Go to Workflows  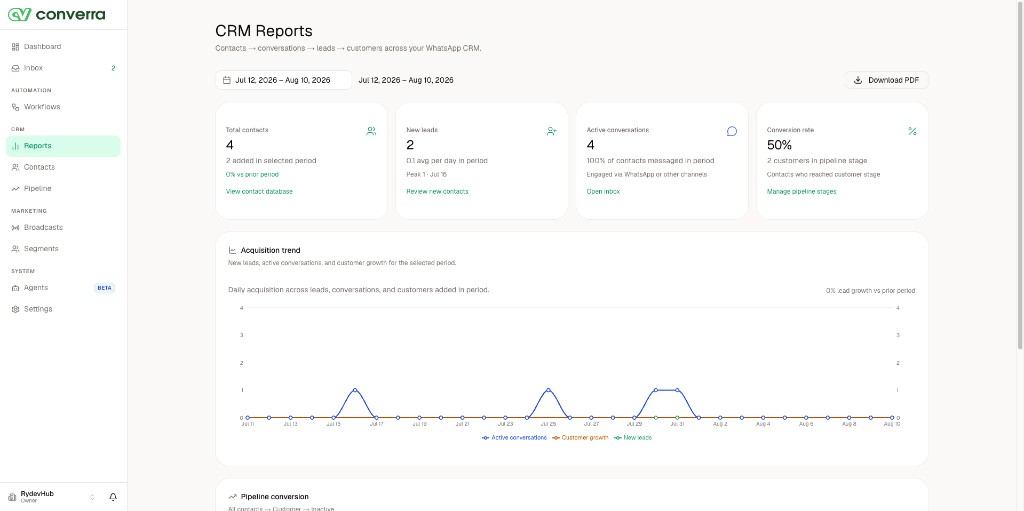tap(63, 107)
